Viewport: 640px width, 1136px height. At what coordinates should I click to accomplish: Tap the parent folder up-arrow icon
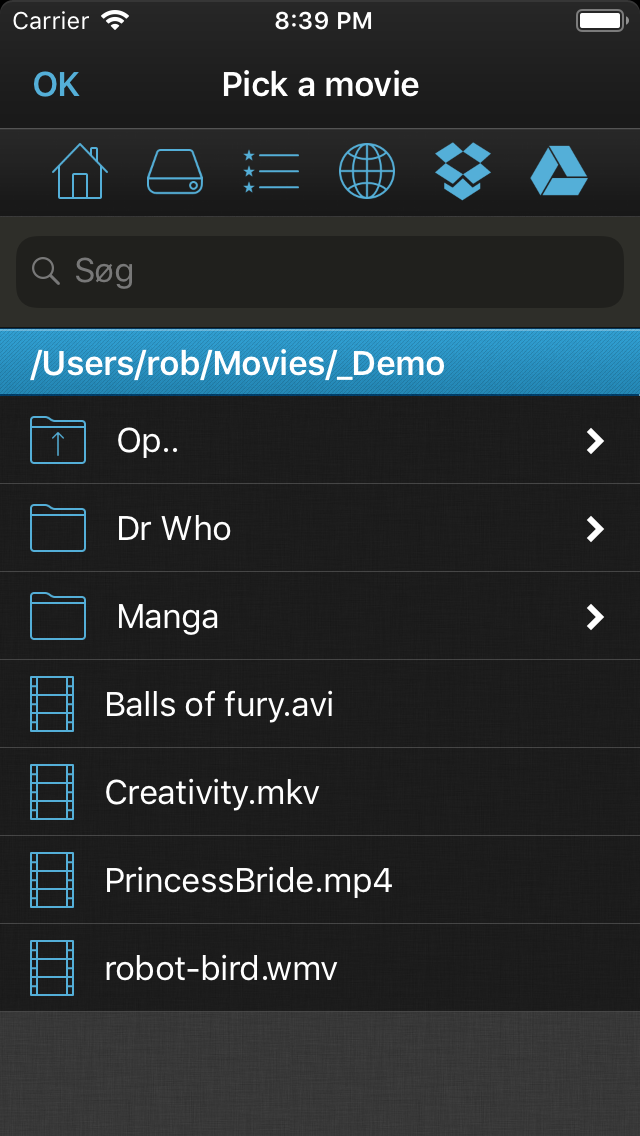click(58, 441)
